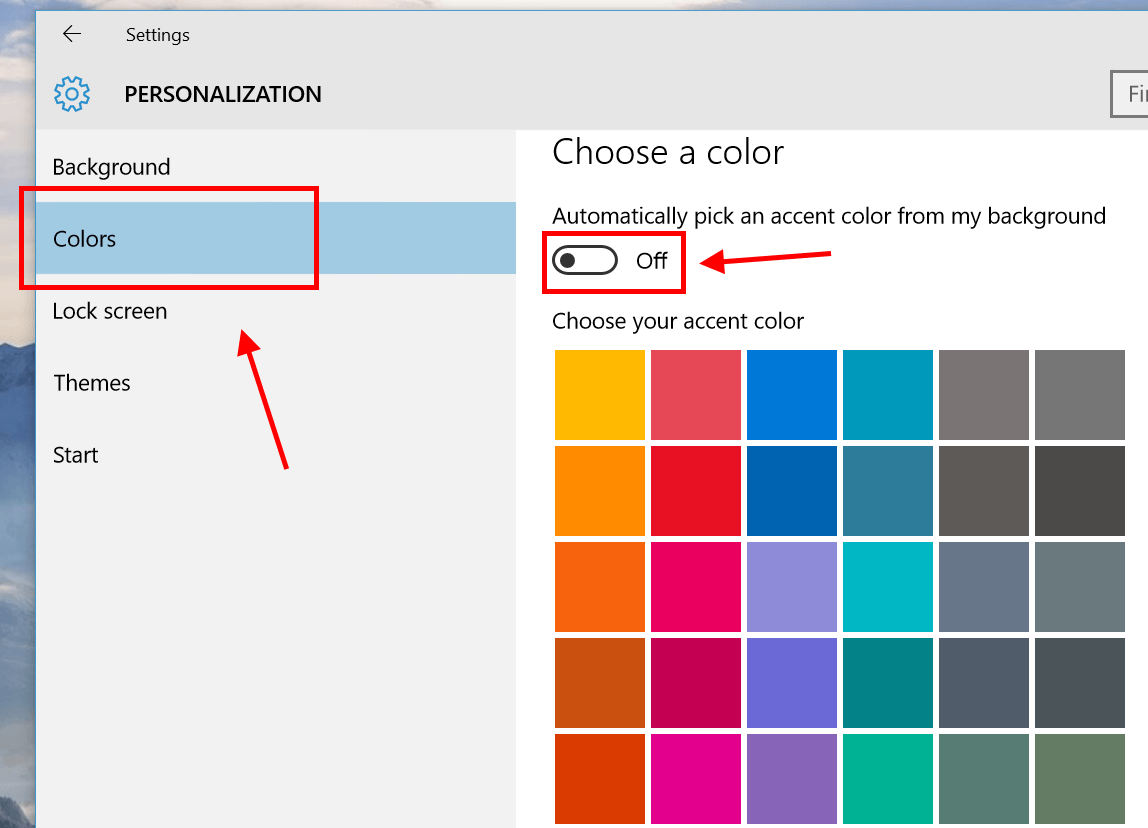1148x828 pixels.
Task: Select the dark slate-blue swatch in fourth row
Action: 983,682
